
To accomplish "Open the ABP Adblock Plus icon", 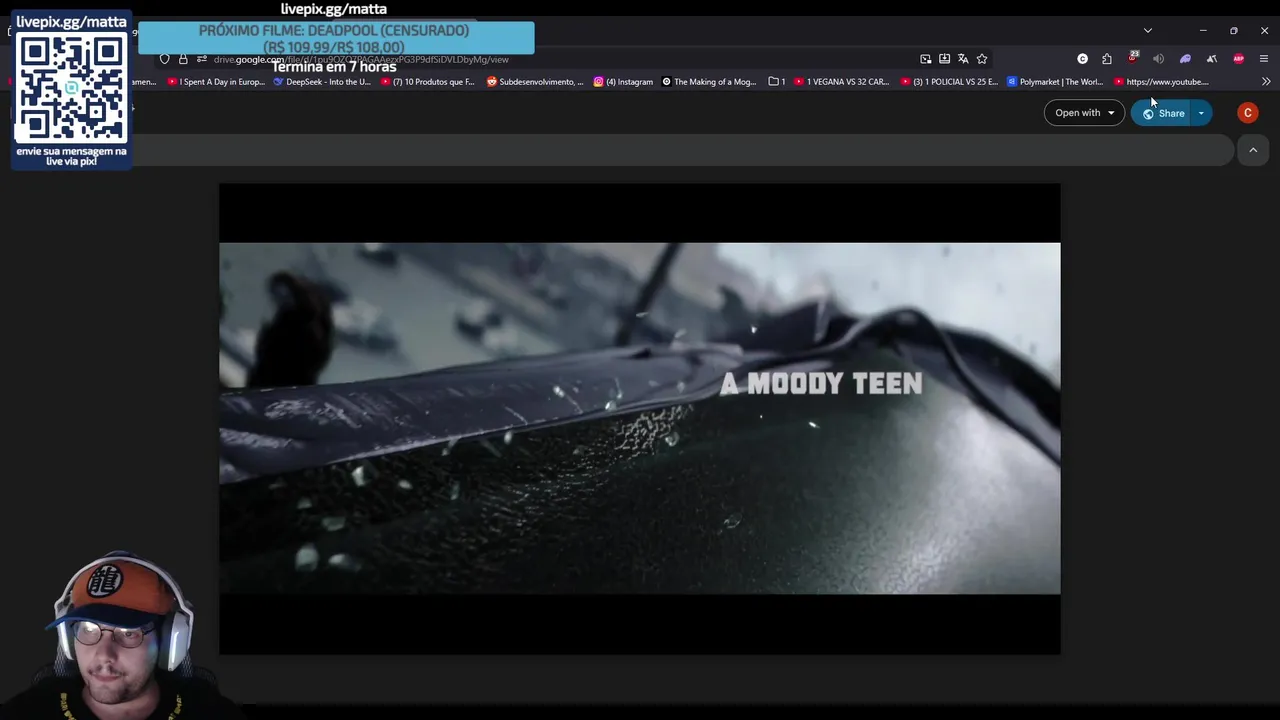I will [1238, 59].
